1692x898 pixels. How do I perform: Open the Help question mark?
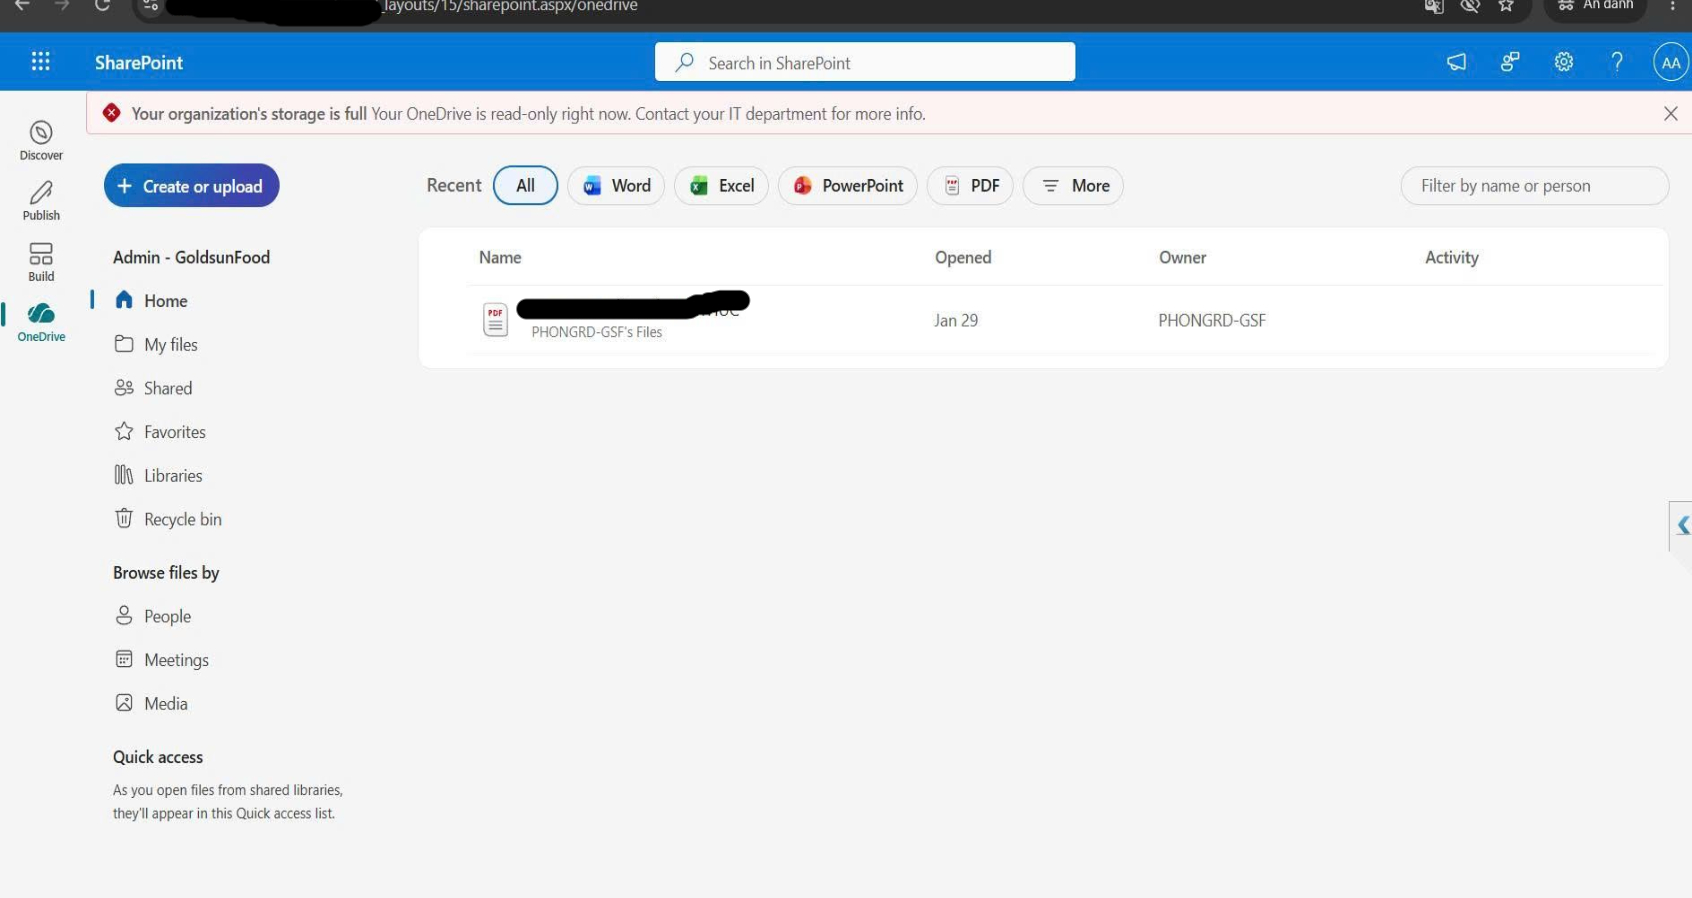click(1617, 62)
